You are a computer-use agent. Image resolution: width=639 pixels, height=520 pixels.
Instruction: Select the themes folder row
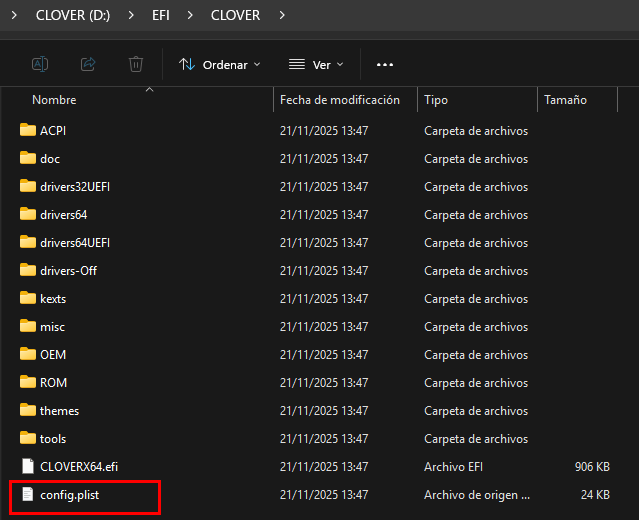coord(59,411)
